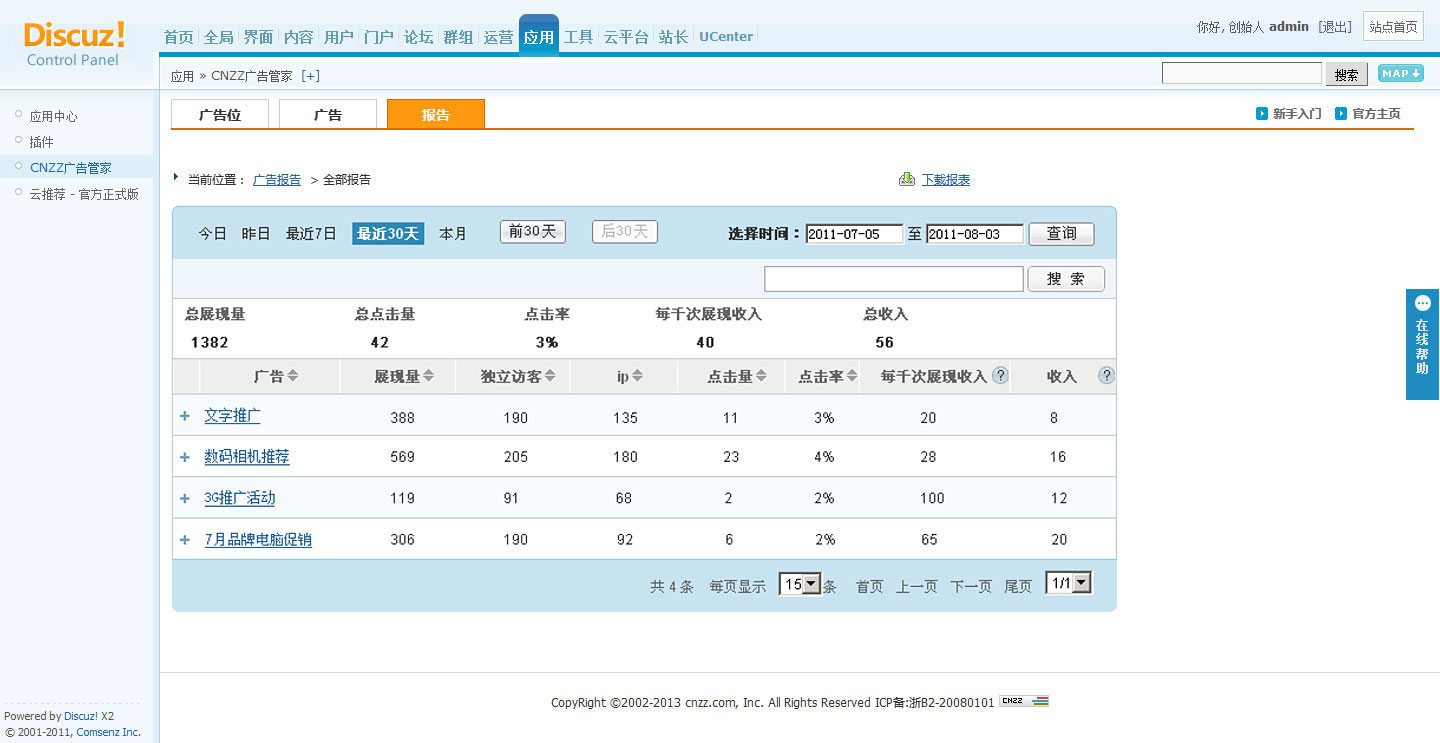Expand the 7月品牌电脑促销 row
Screen dimensions: 1440x743
185,540
